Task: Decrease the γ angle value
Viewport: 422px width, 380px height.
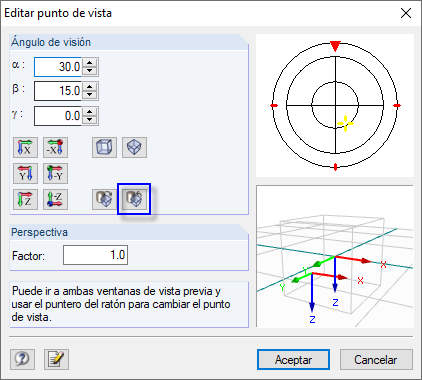Action: click(90, 120)
